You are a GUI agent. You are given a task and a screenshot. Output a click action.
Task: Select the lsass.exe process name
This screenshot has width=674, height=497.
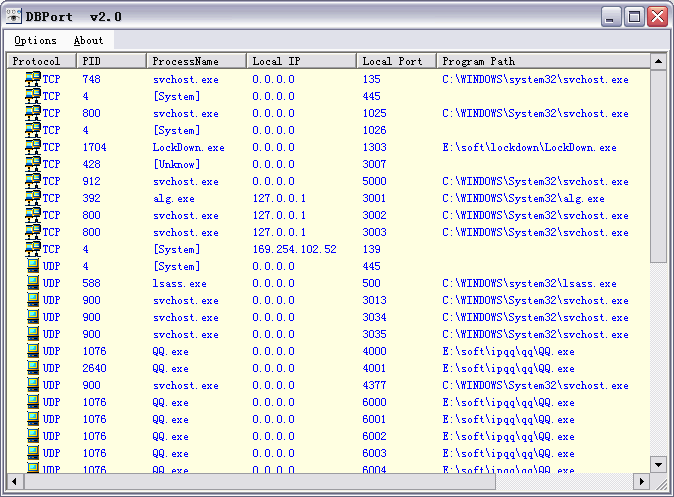(x=179, y=284)
